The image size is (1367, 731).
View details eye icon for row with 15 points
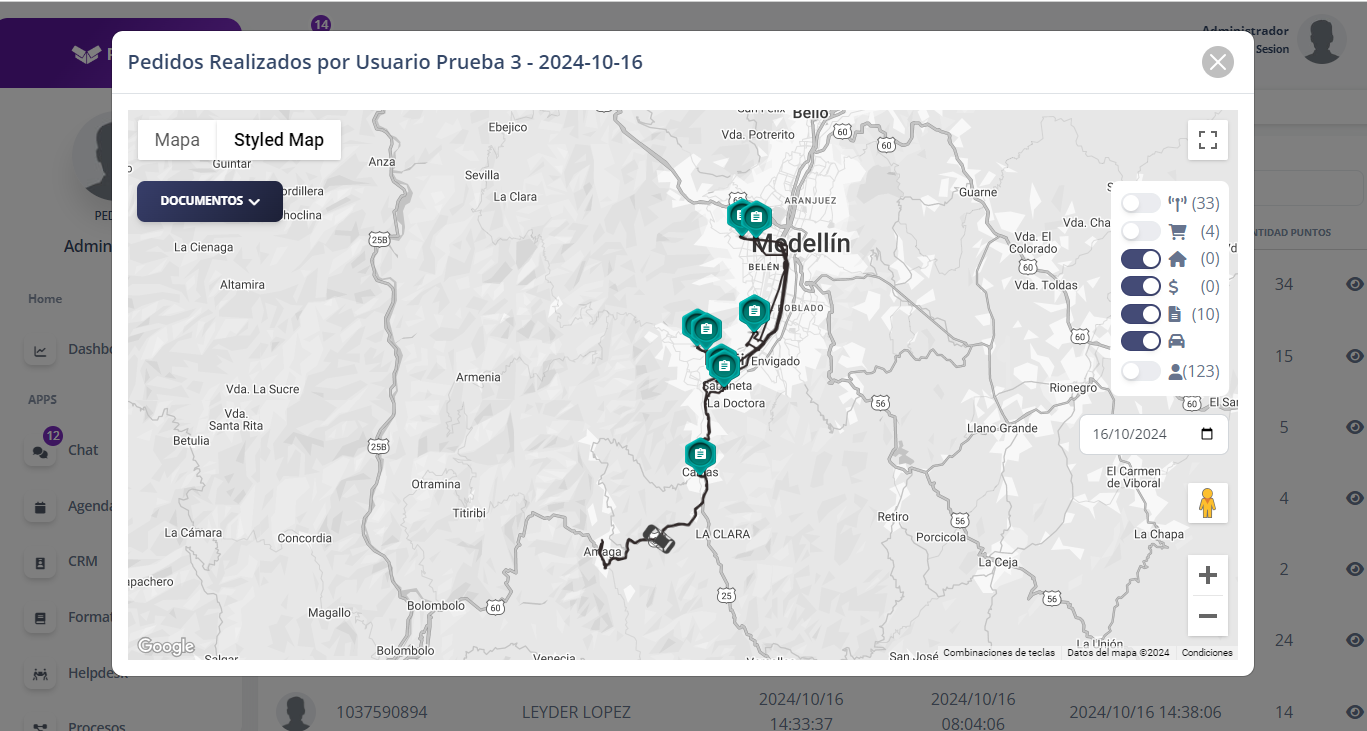click(x=1355, y=356)
